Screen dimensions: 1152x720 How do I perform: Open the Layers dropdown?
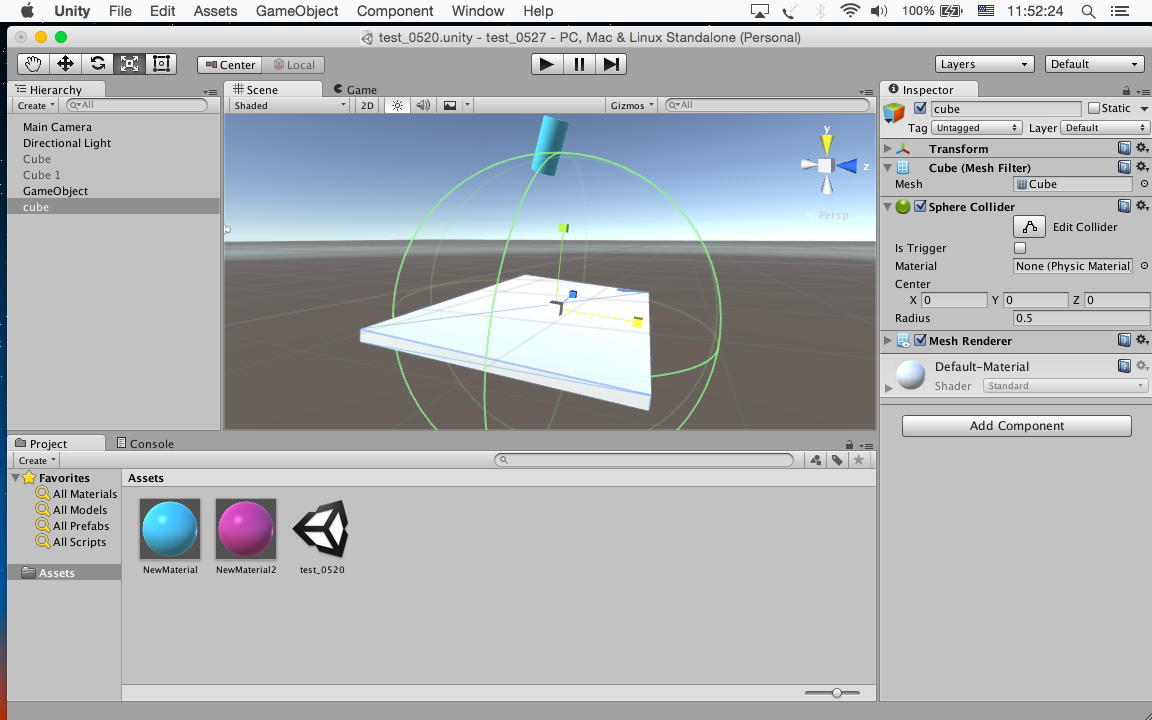click(984, 64)
